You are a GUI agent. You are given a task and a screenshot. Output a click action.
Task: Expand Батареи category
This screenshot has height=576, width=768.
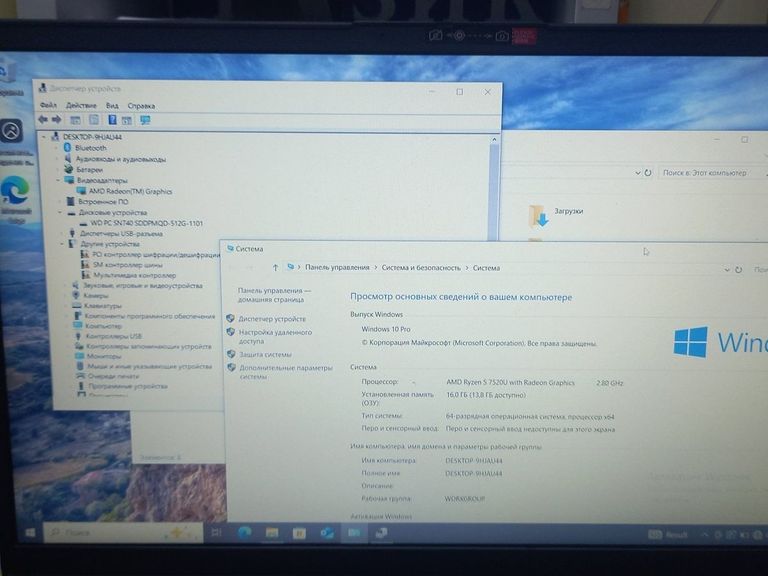click(57, 169)
